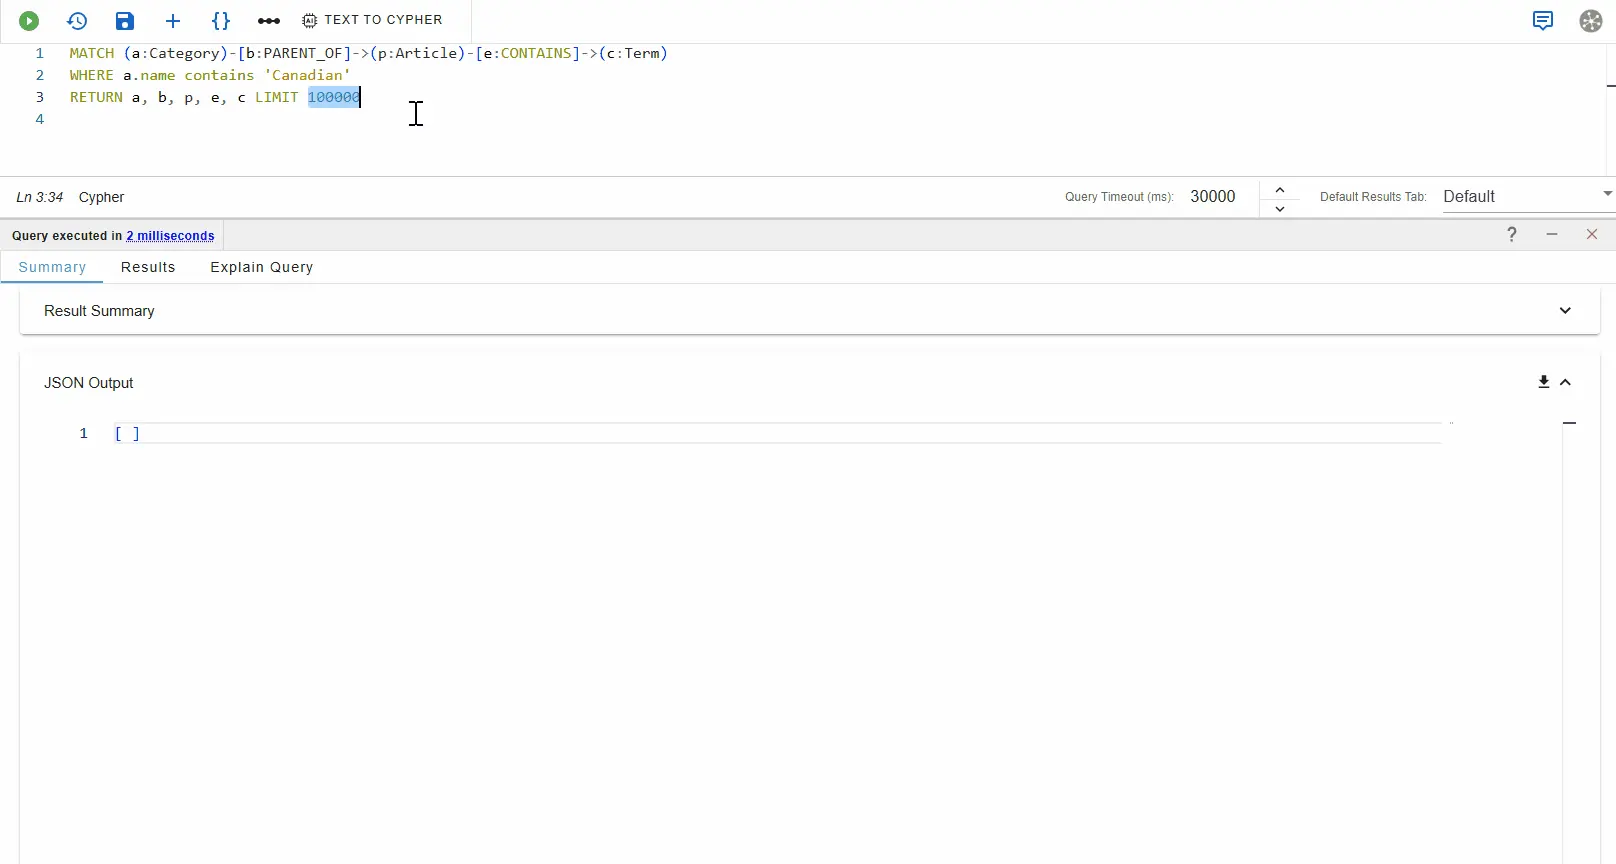Click the Result Summary heading
1616x864 pixels.
pos(99,311)
